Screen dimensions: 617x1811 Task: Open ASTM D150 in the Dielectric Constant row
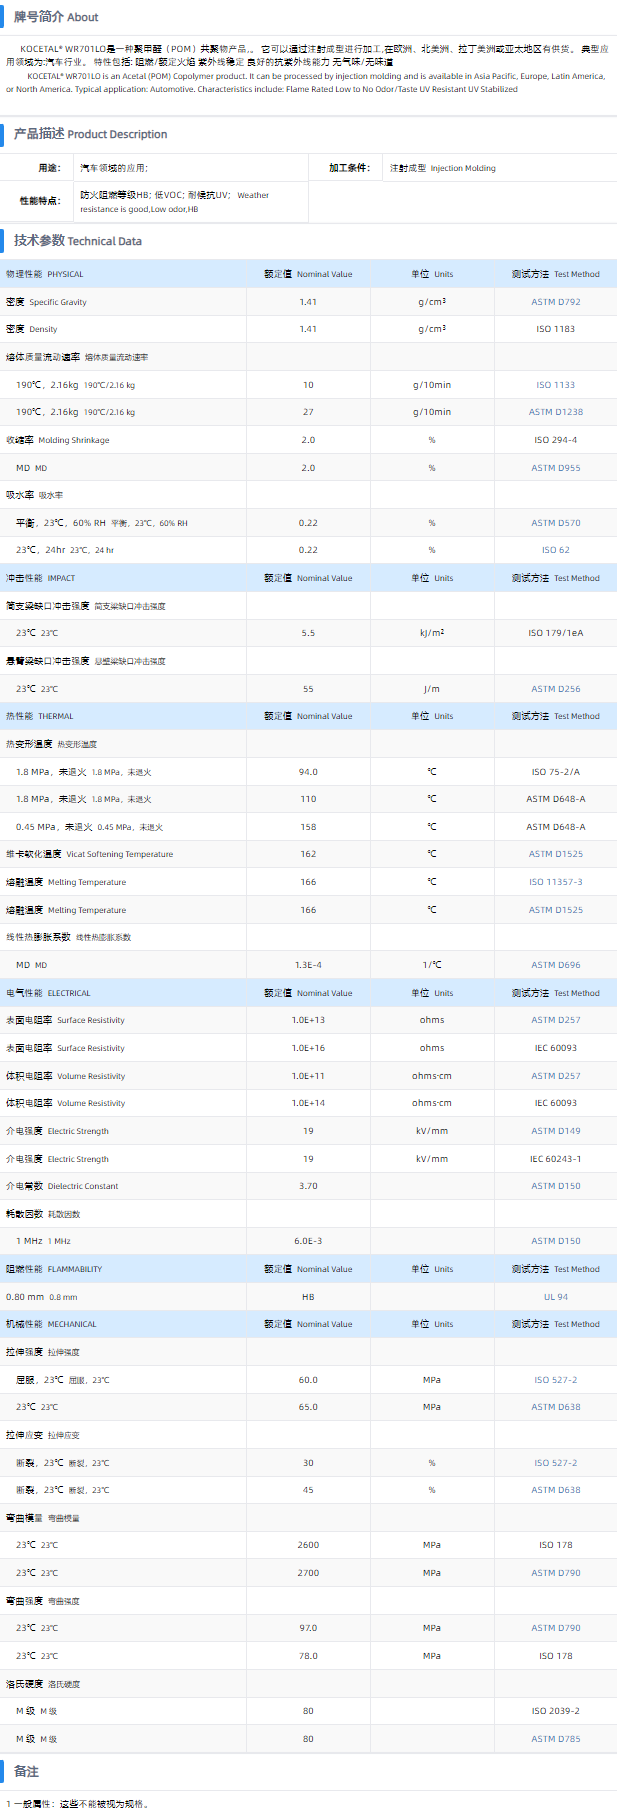tap(555, 1186)
